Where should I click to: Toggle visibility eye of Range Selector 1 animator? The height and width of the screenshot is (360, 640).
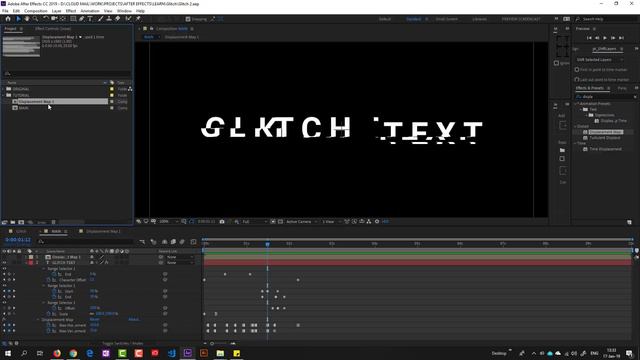pyautogui.click(x=4, y=269)
